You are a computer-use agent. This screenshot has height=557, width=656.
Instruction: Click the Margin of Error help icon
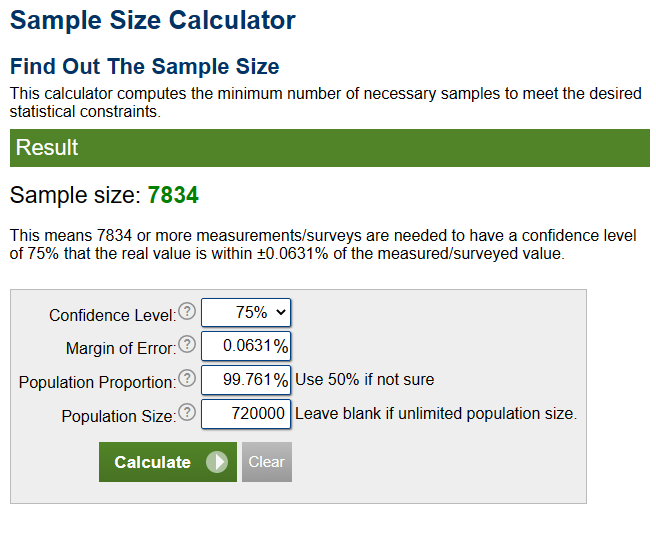point(187,346)
